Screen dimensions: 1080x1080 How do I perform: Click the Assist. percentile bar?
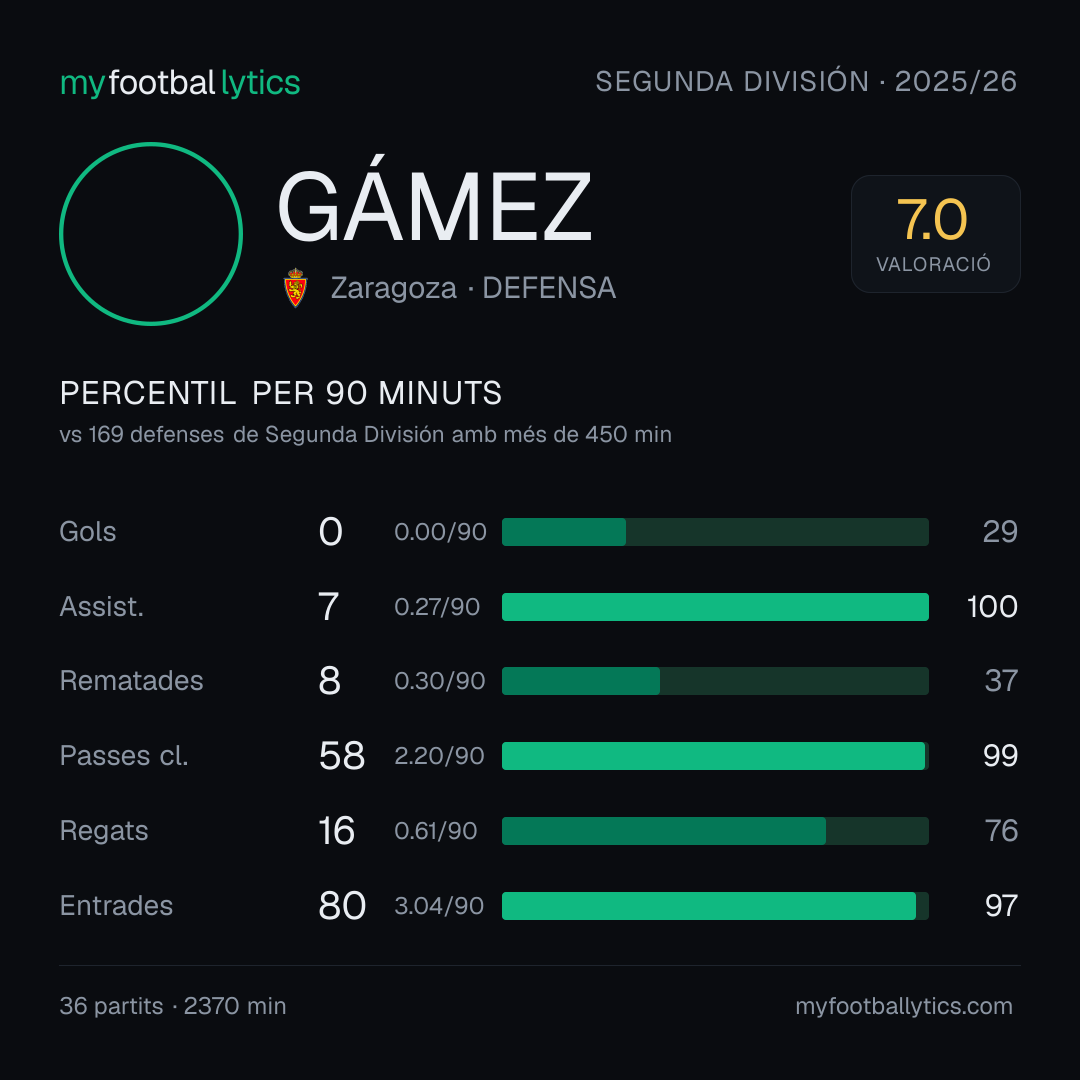point(715,607)
